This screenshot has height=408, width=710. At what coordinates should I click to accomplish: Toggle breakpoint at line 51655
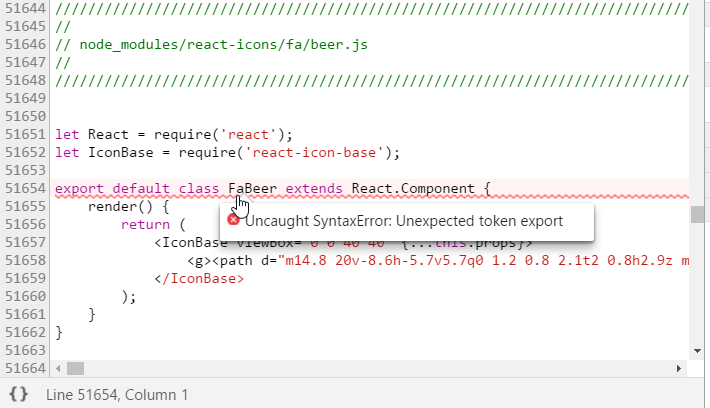[x=24, y=207]
